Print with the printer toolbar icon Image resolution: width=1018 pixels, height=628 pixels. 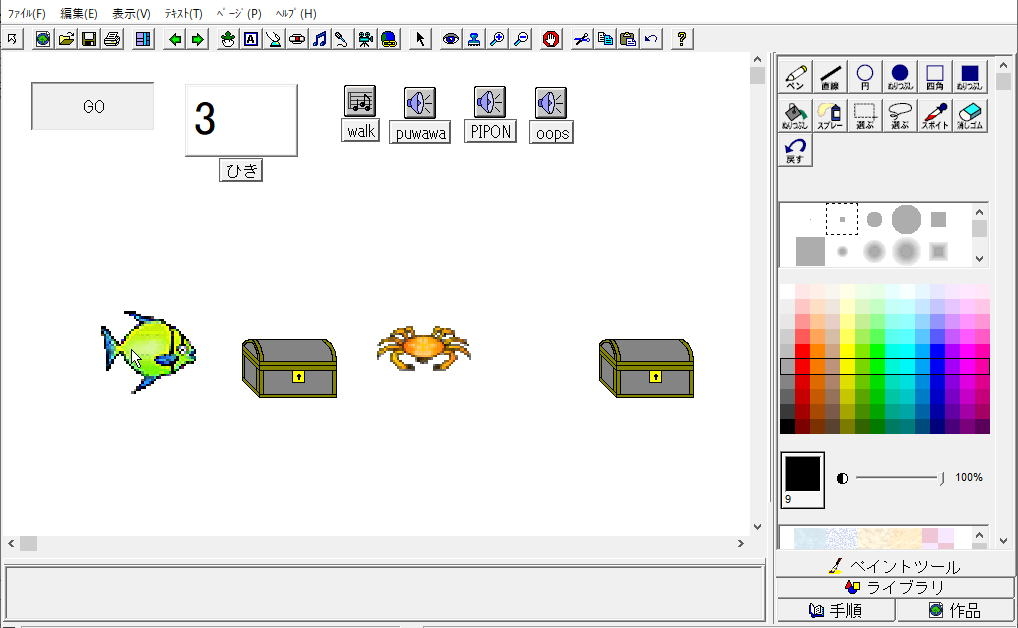(x=112, y=39)
